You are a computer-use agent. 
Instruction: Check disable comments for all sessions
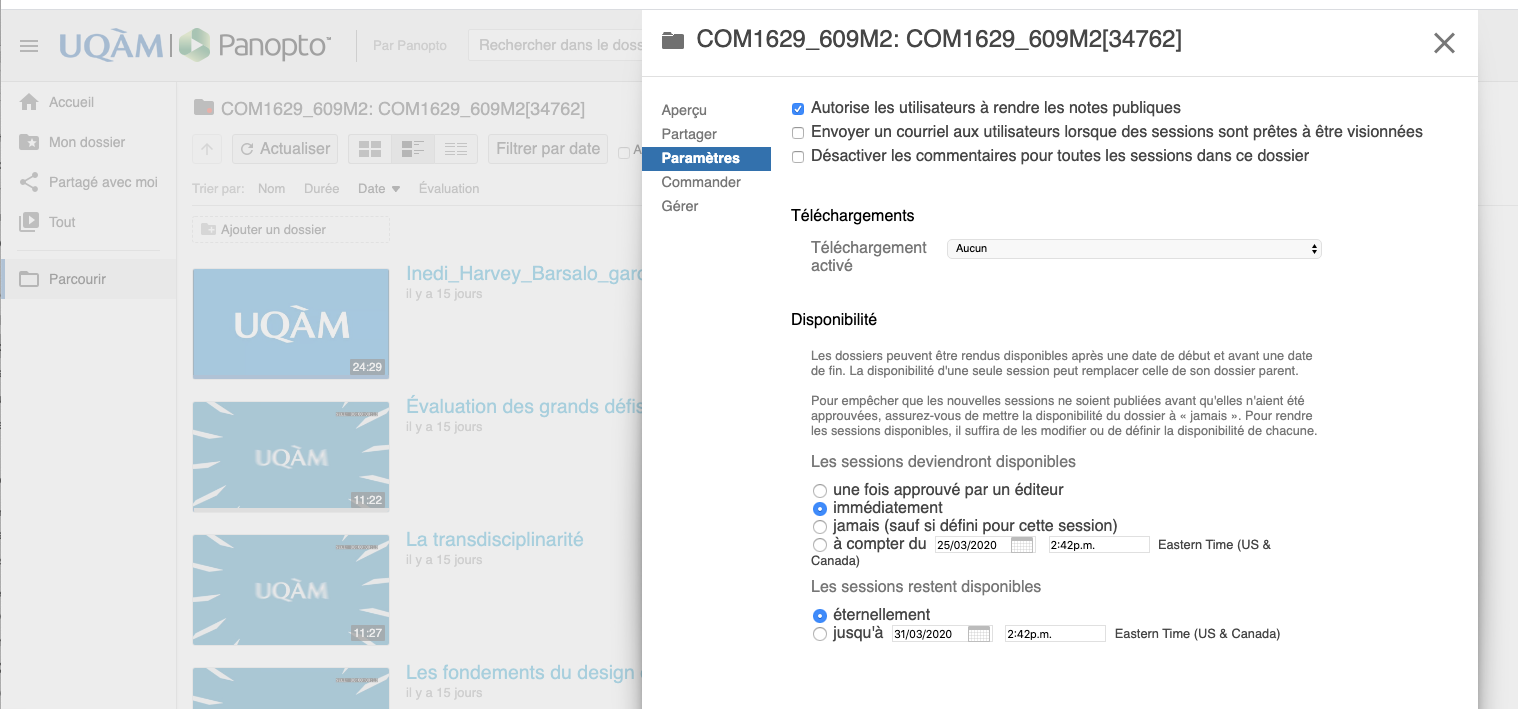pos(798,156)
